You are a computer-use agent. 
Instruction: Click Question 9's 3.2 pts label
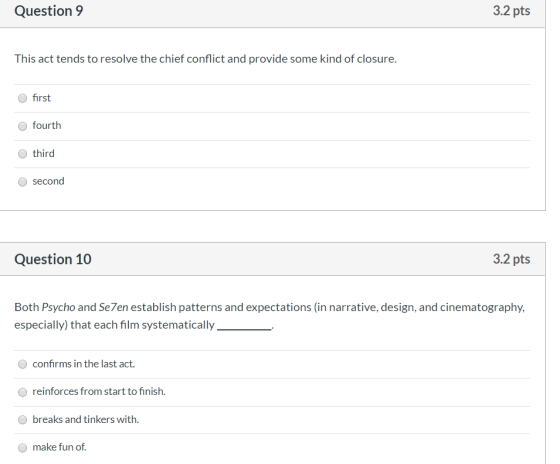(511, 11)
